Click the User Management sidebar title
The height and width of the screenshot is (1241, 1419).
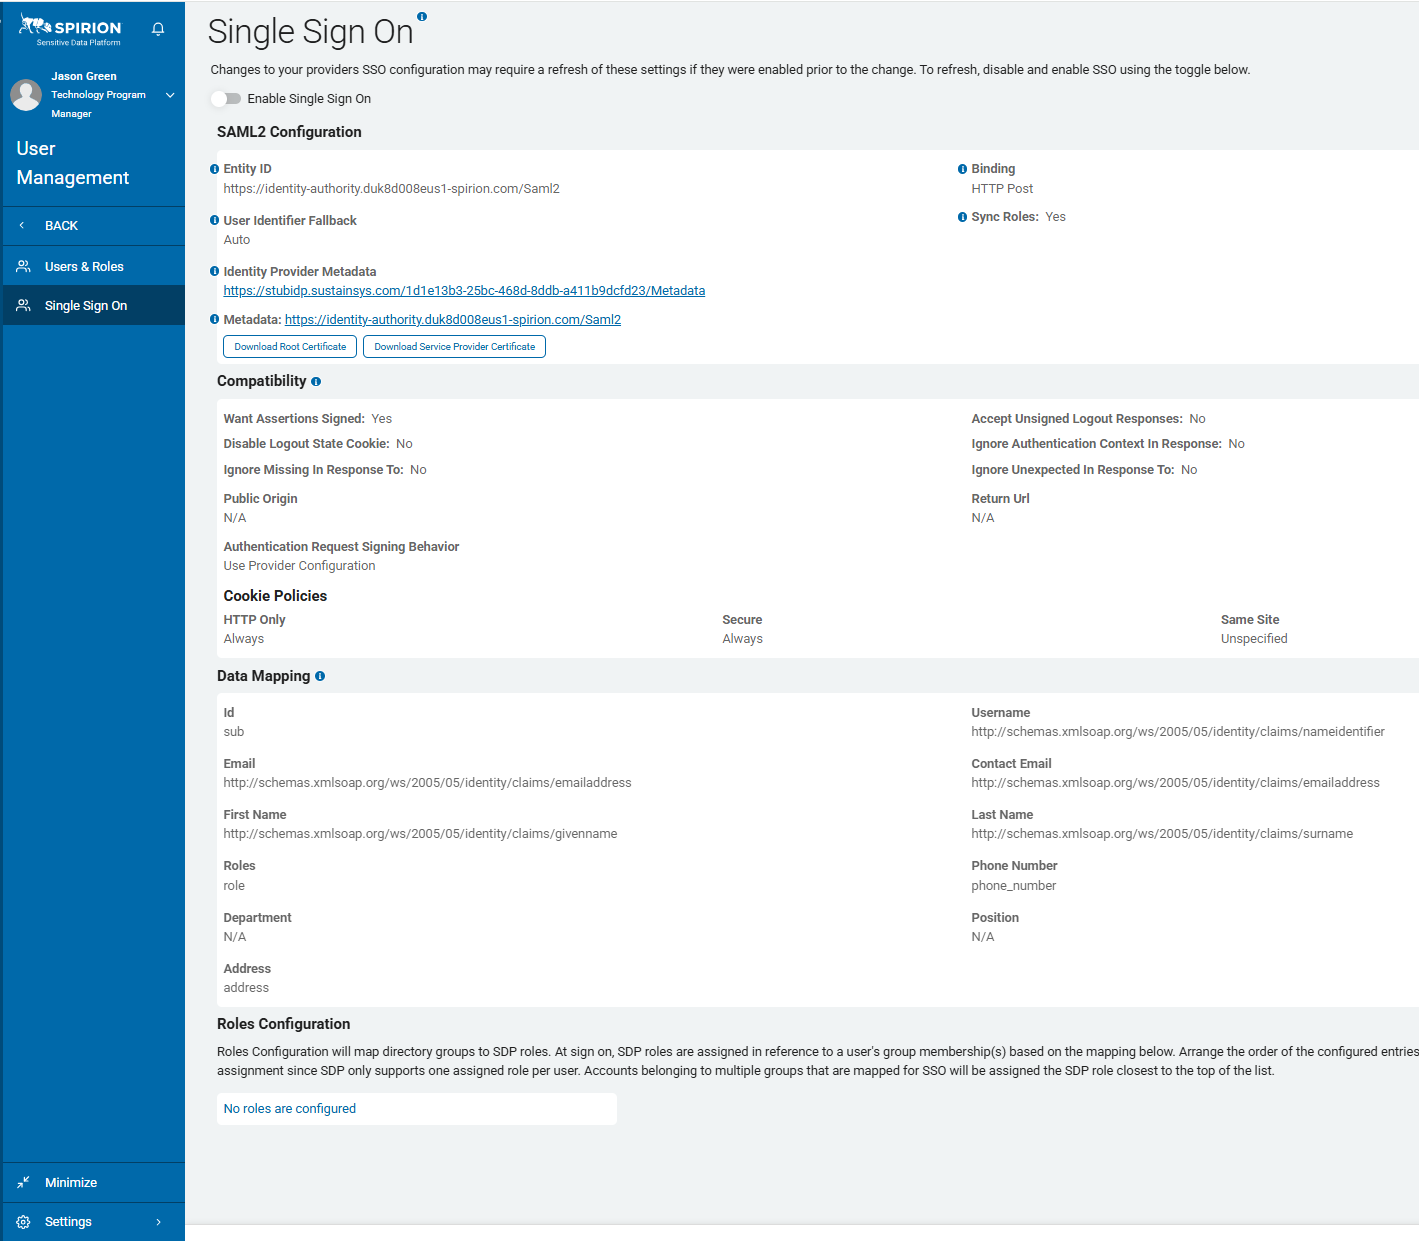pos(73,163)
